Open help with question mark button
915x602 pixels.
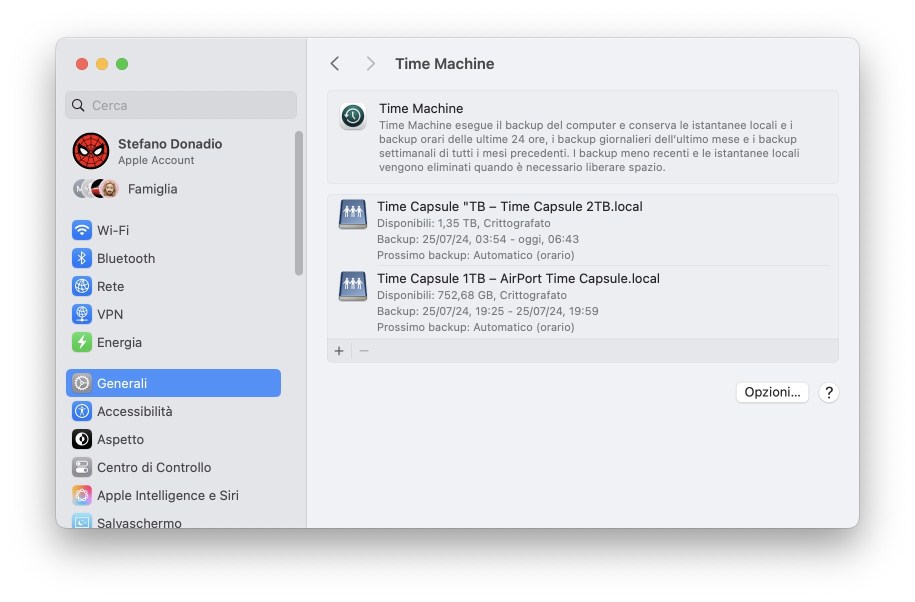829,393
